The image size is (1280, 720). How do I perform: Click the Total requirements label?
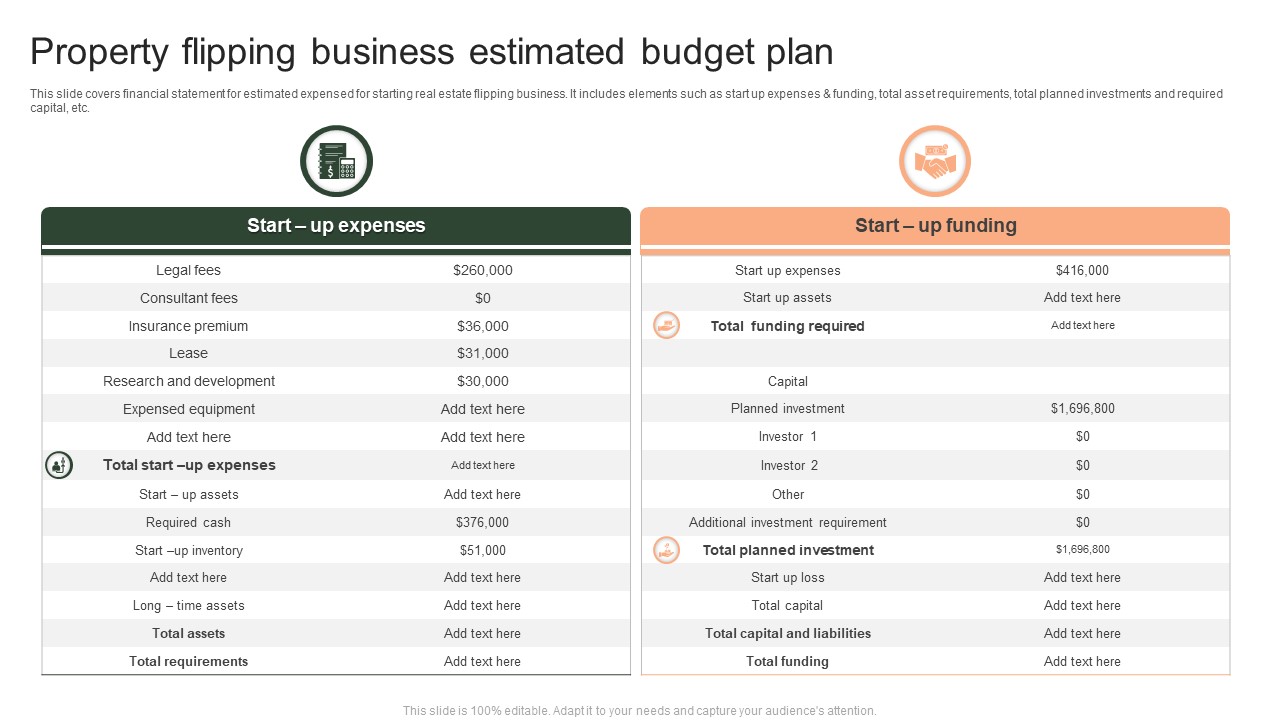pyautogui.click(x=188, y=661)
